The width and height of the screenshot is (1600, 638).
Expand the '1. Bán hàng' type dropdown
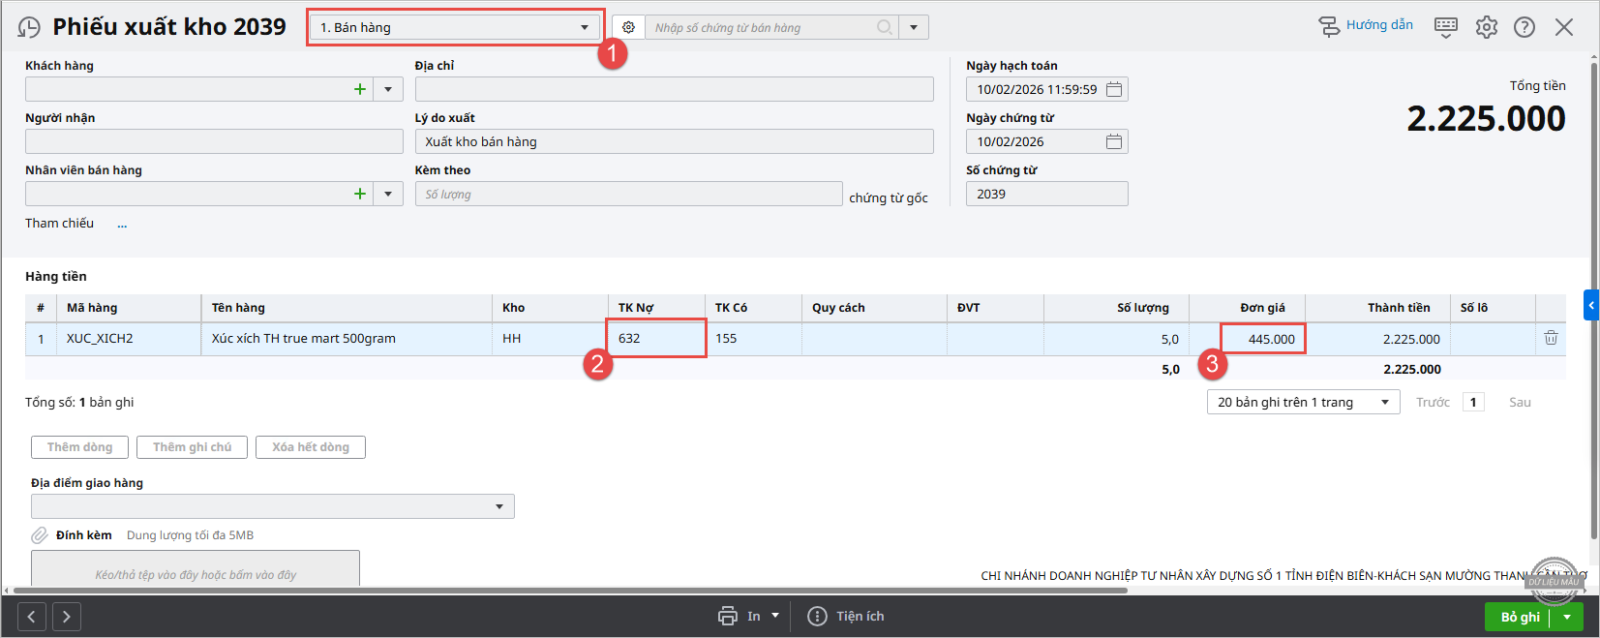pyautogui.click(x=584, y=28)
